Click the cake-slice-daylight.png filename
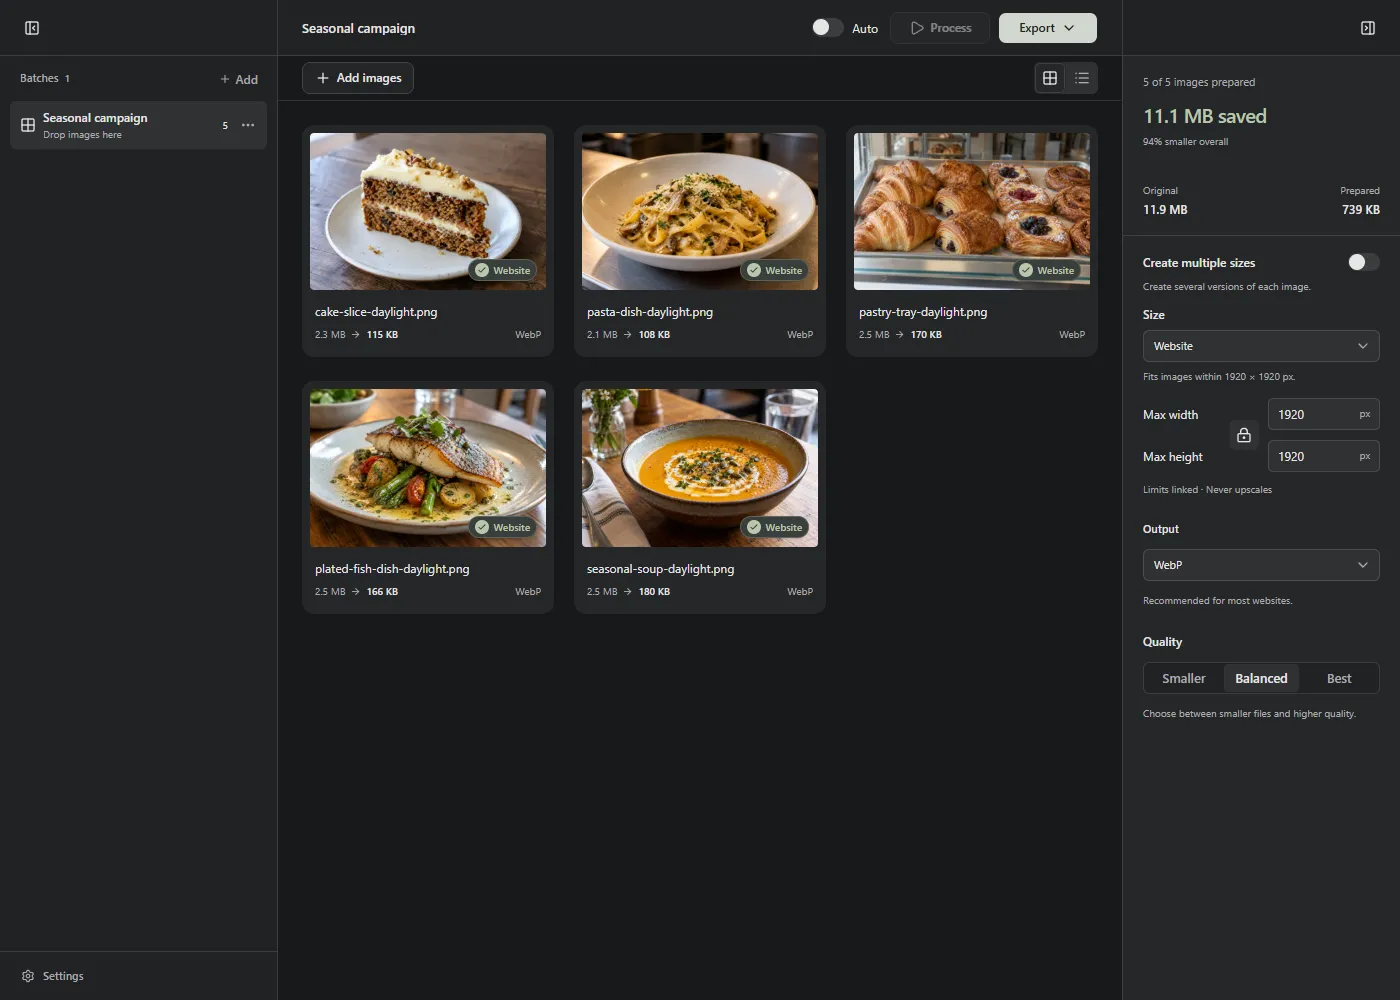The image size is (1400, 1000). (376, 312)
